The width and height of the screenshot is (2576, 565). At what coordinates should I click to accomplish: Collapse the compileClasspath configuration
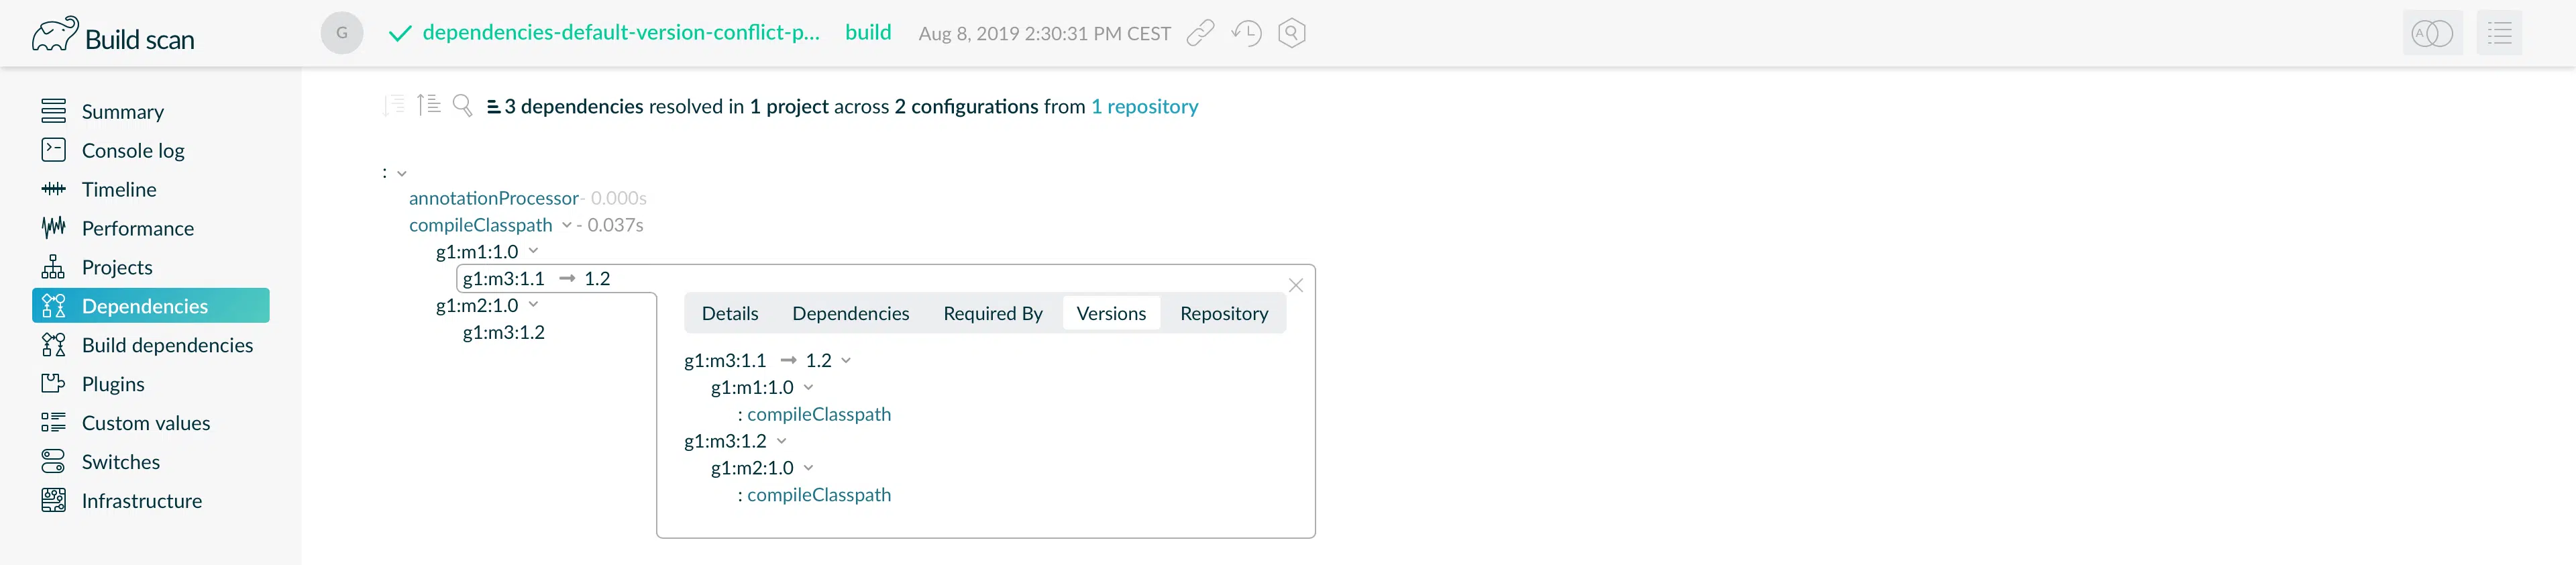[567, 225]
